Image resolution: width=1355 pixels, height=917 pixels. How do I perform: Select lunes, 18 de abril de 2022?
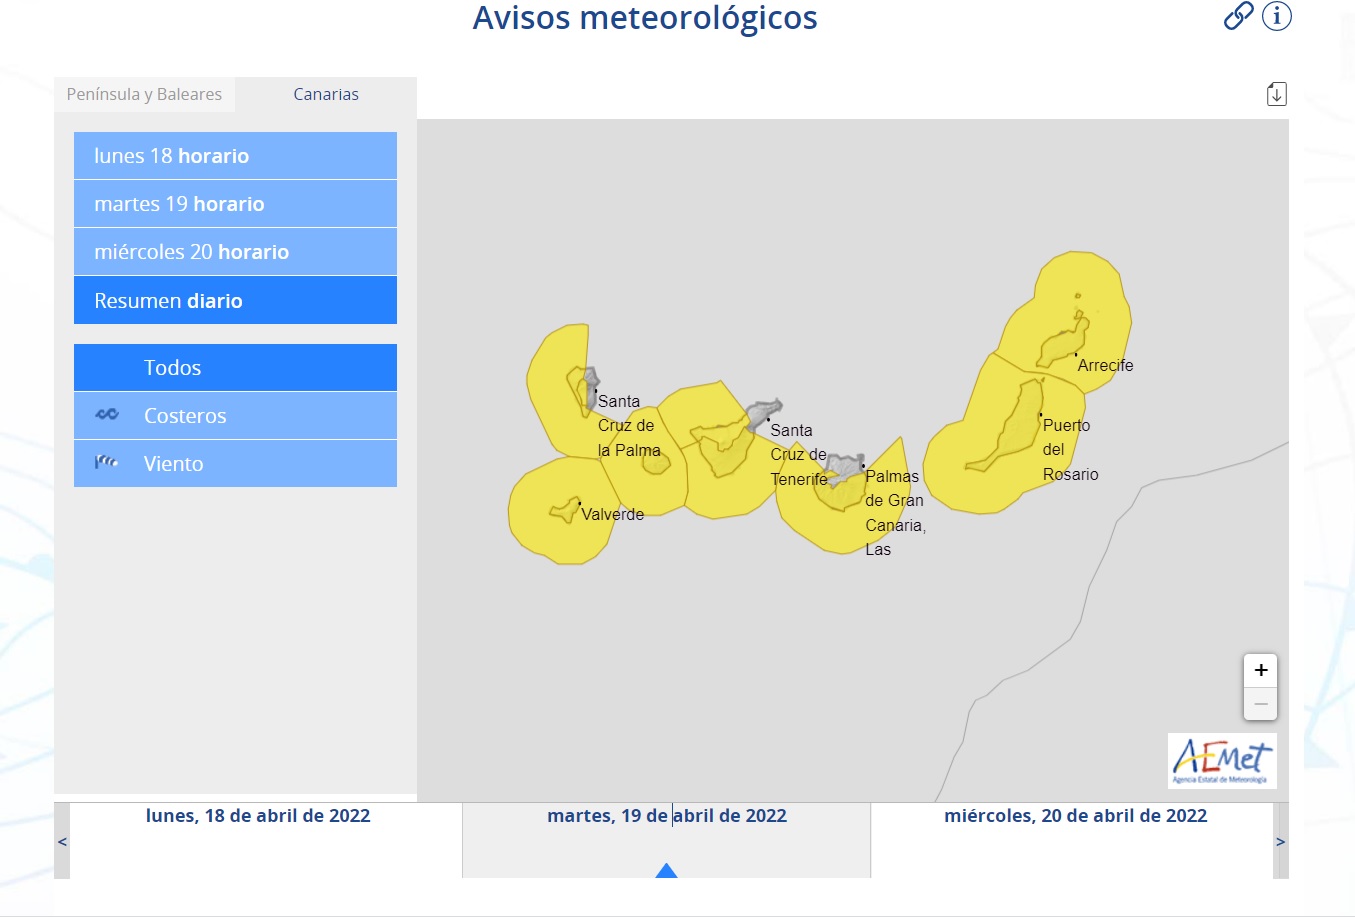click(x=258, y=816)
